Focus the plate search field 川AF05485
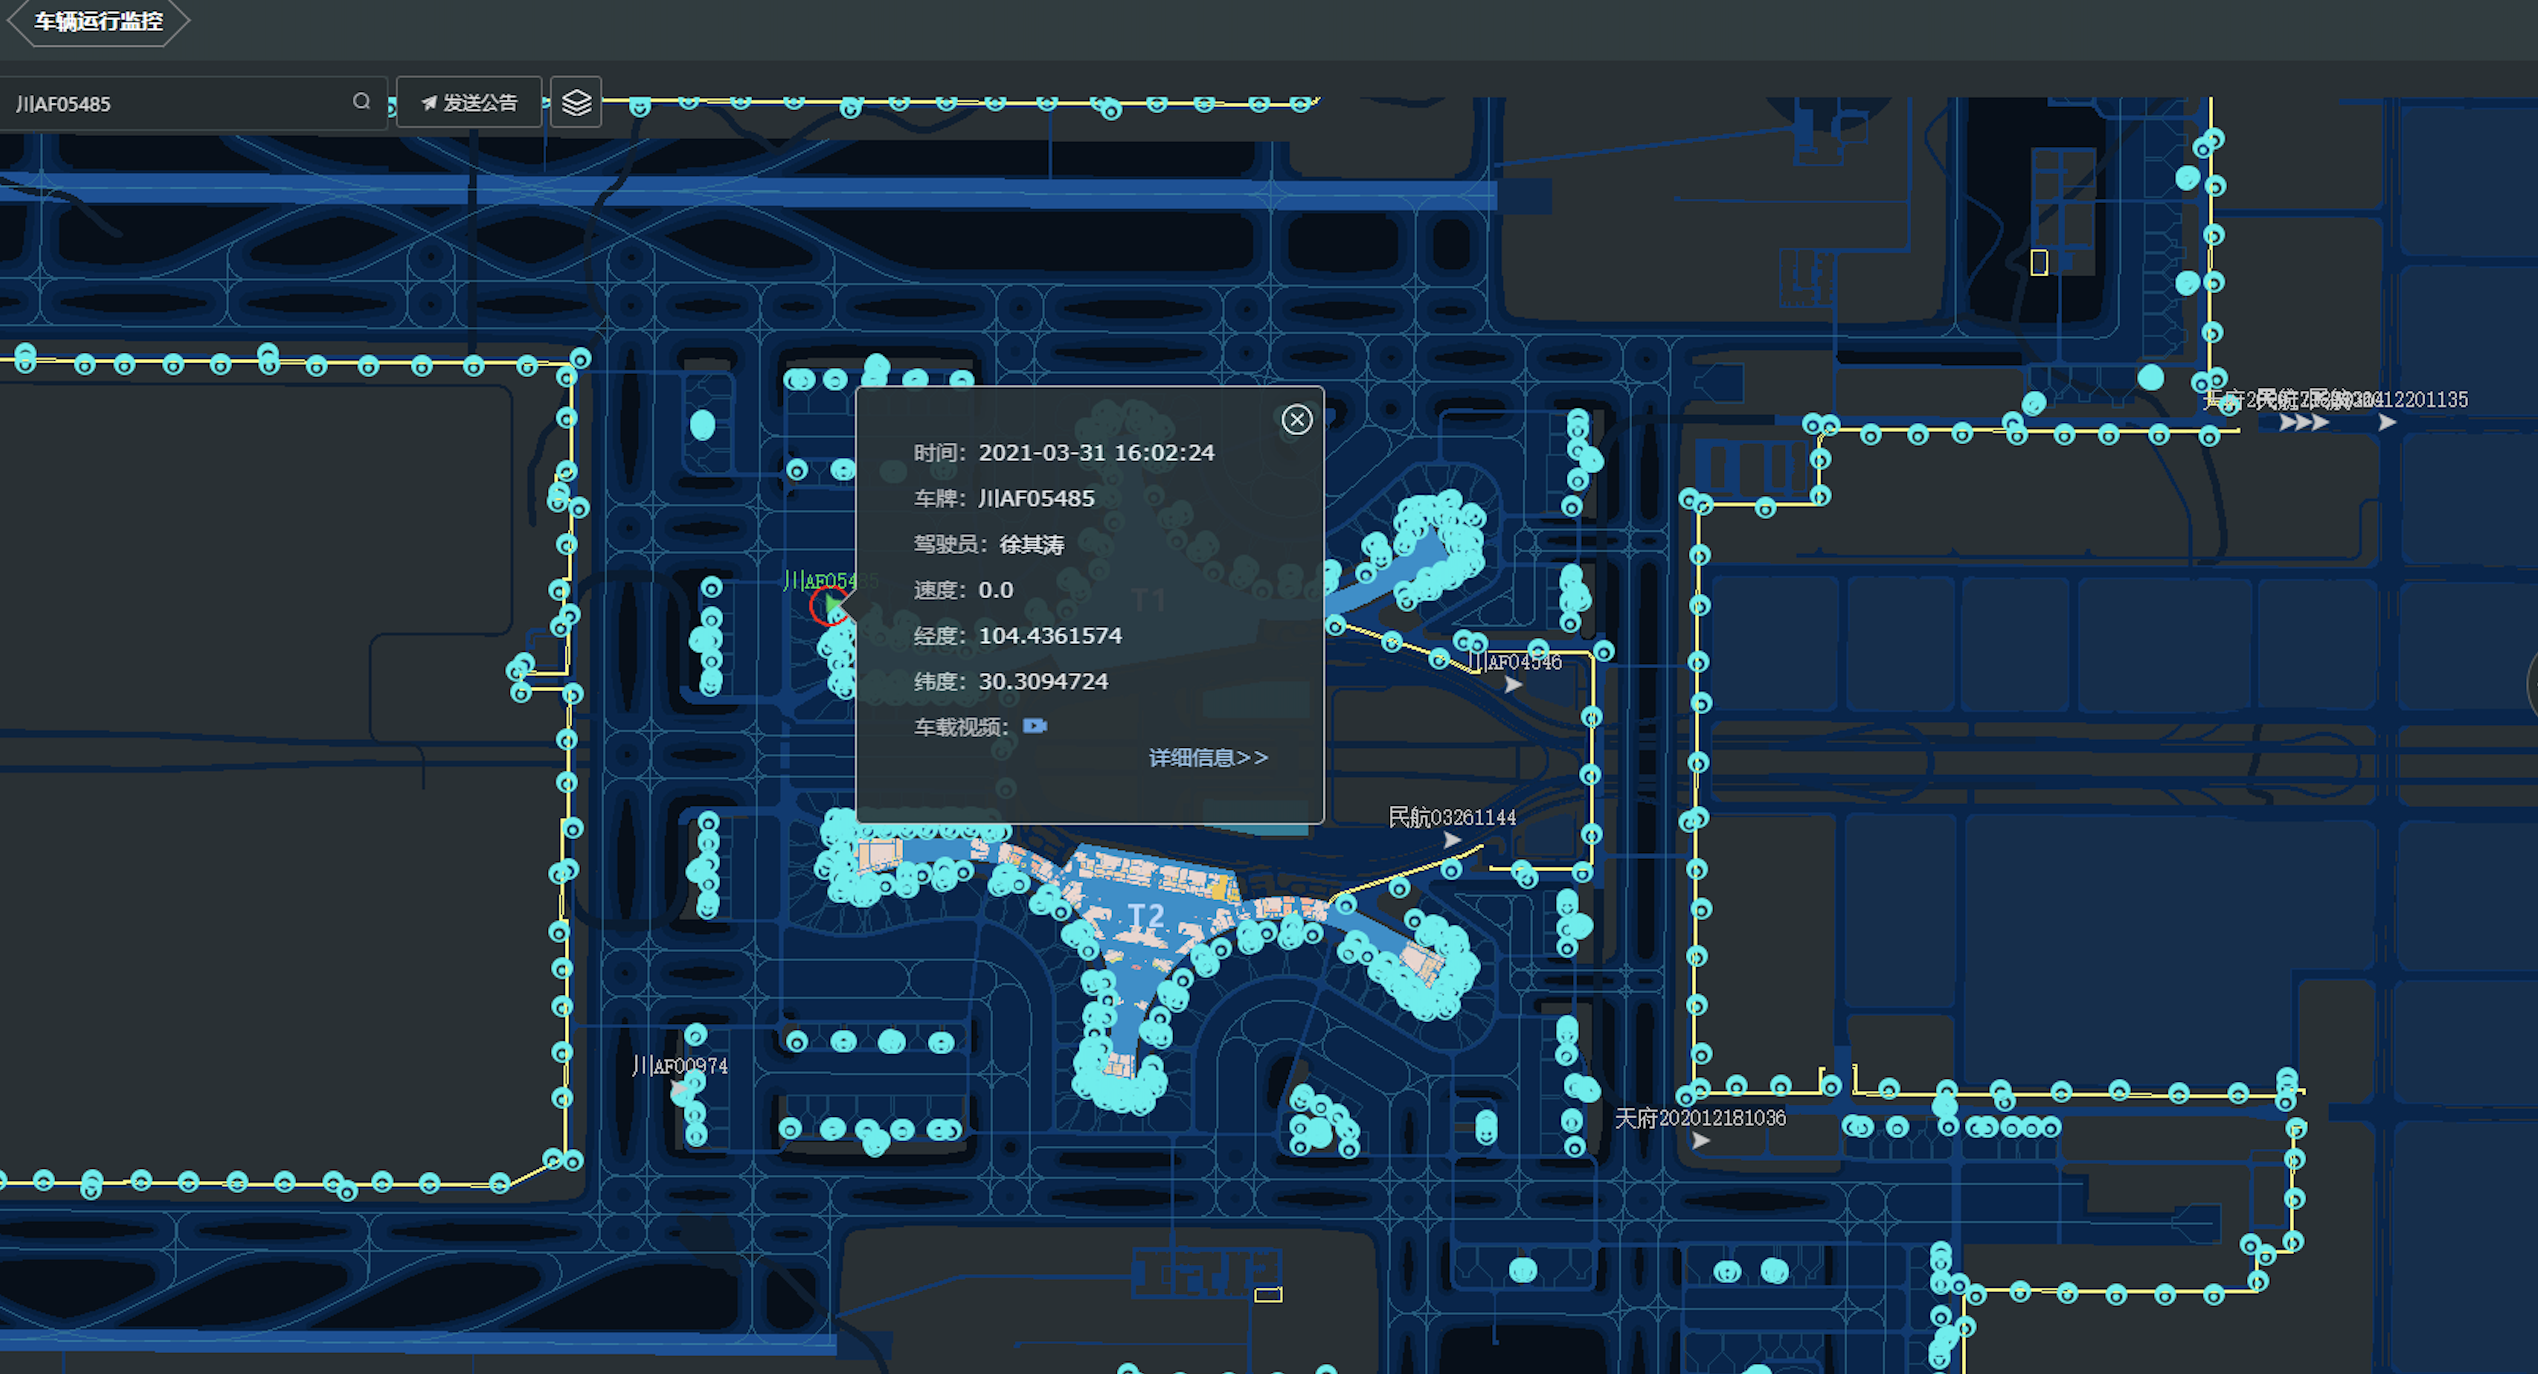Image resolution: width=2538 pixels, height=1374 pixels. coord(180,104)
